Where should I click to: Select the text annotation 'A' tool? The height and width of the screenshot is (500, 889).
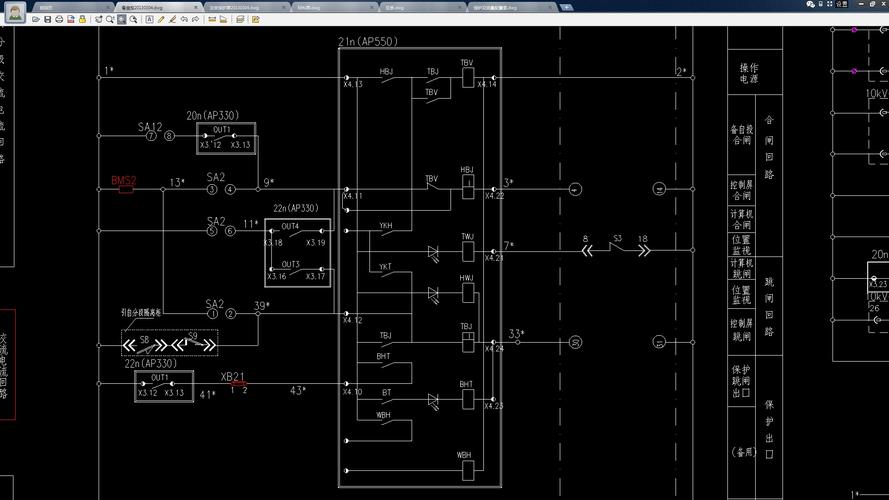pyautogui.click(x=149, y=19)
